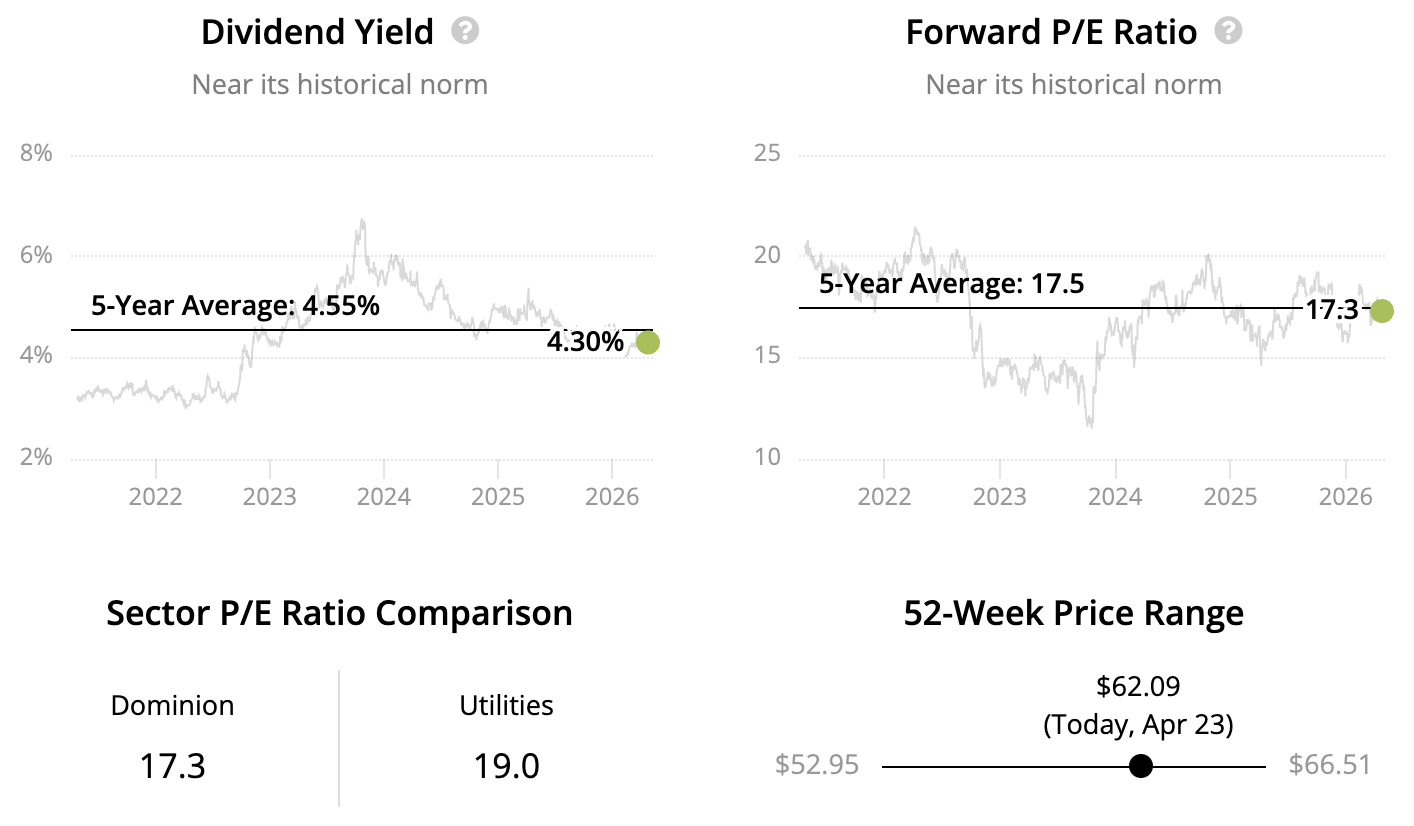Click the Dominion P/E value 17.3
The height and width of the screenshot is (826, 1414).
tap(172, 767)
